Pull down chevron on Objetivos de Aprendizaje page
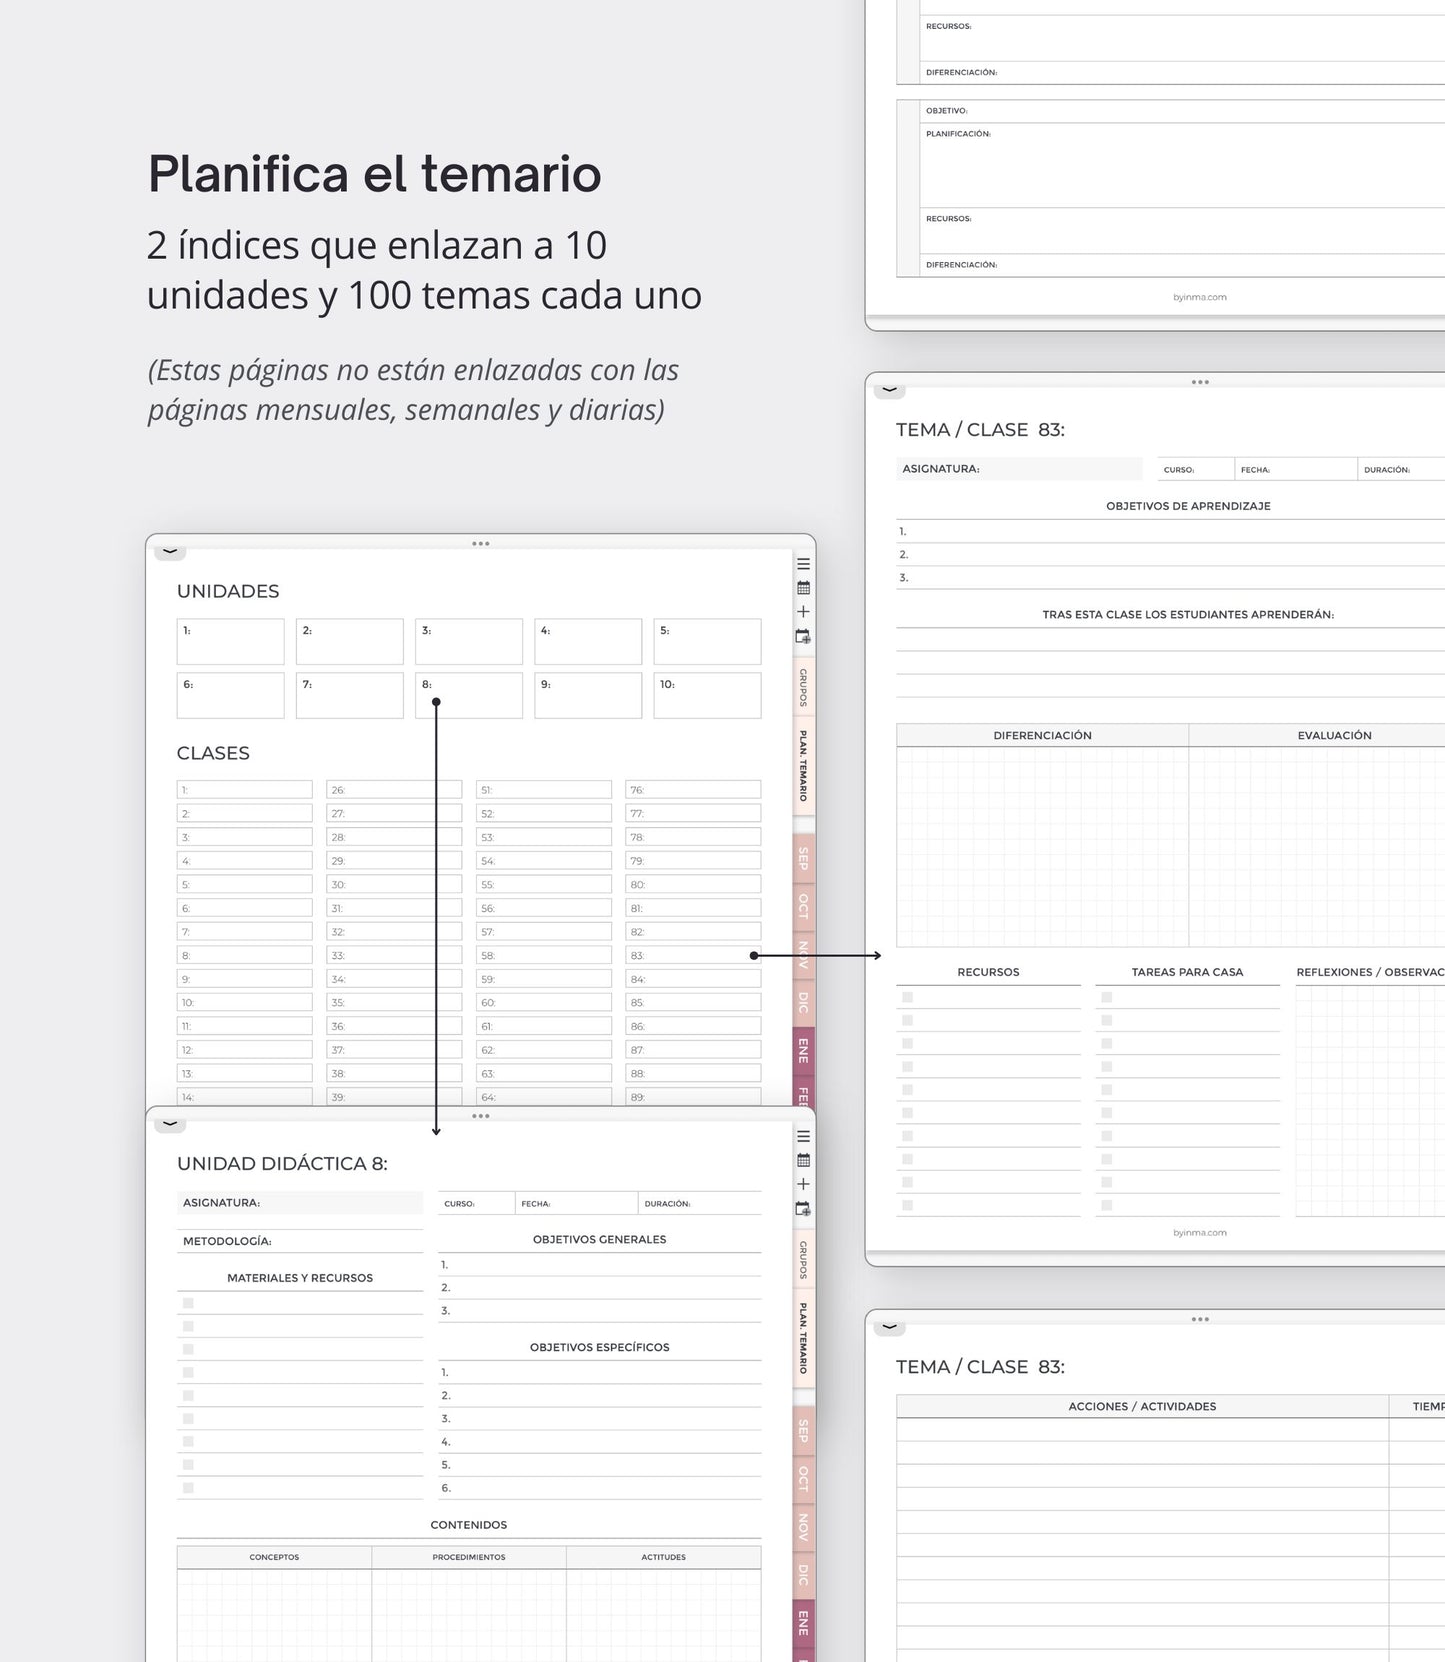This screenshot has width=1445, height=1662. [x=889, y=390]
